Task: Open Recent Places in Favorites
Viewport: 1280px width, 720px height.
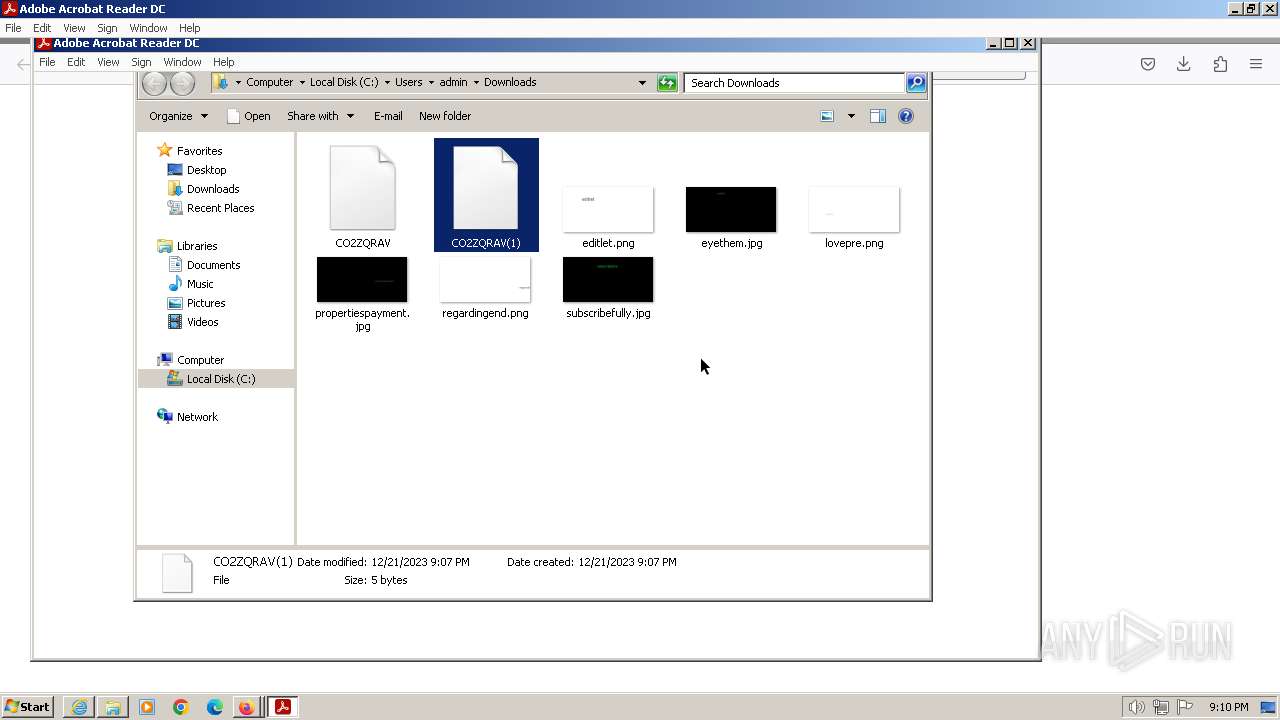Action: click(x=220, y=208)
